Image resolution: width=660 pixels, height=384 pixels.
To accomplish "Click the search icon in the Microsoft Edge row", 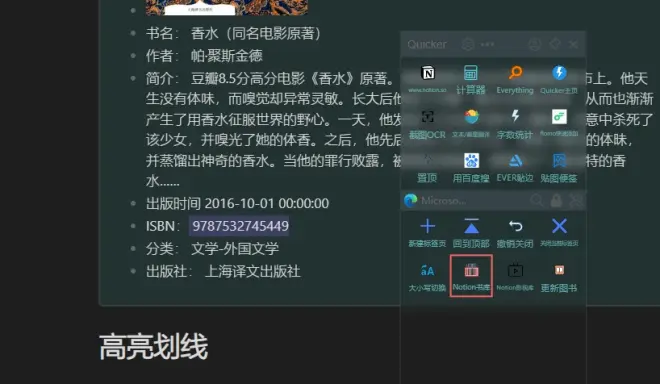I will click(536, 200).
